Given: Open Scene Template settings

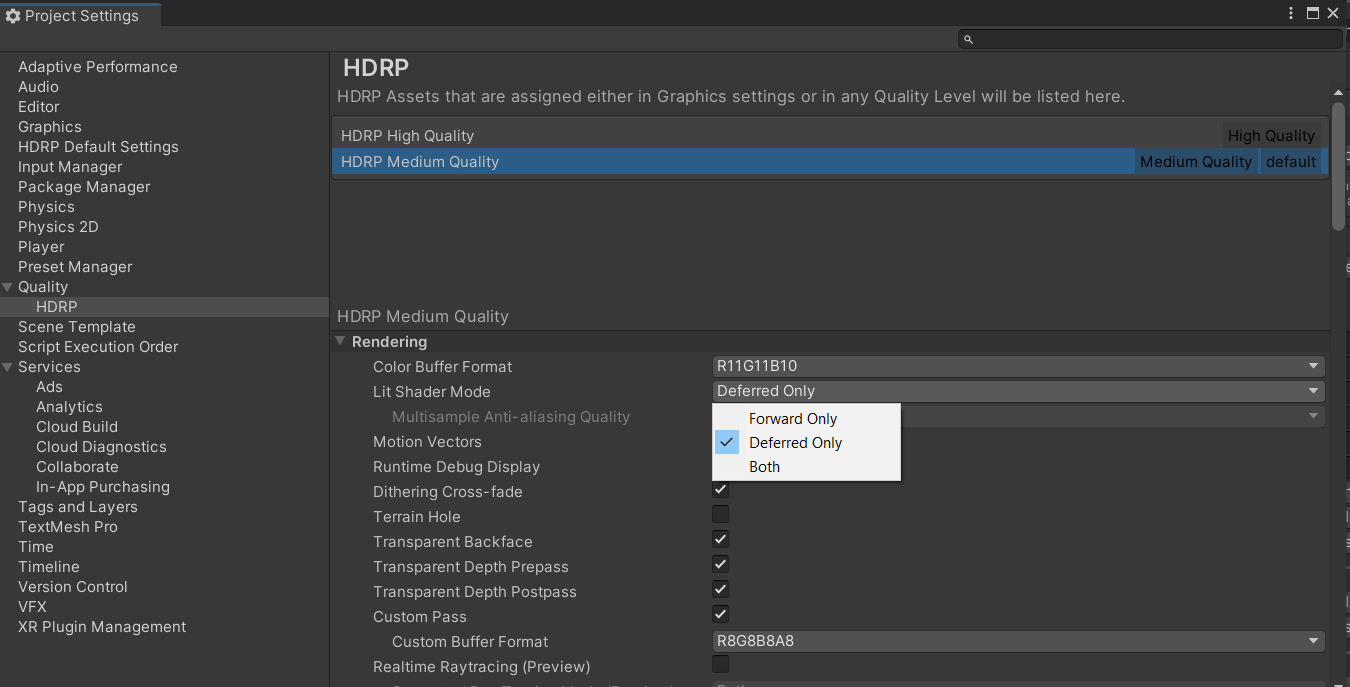Looking at the screenshot, I should coord(77,327).
